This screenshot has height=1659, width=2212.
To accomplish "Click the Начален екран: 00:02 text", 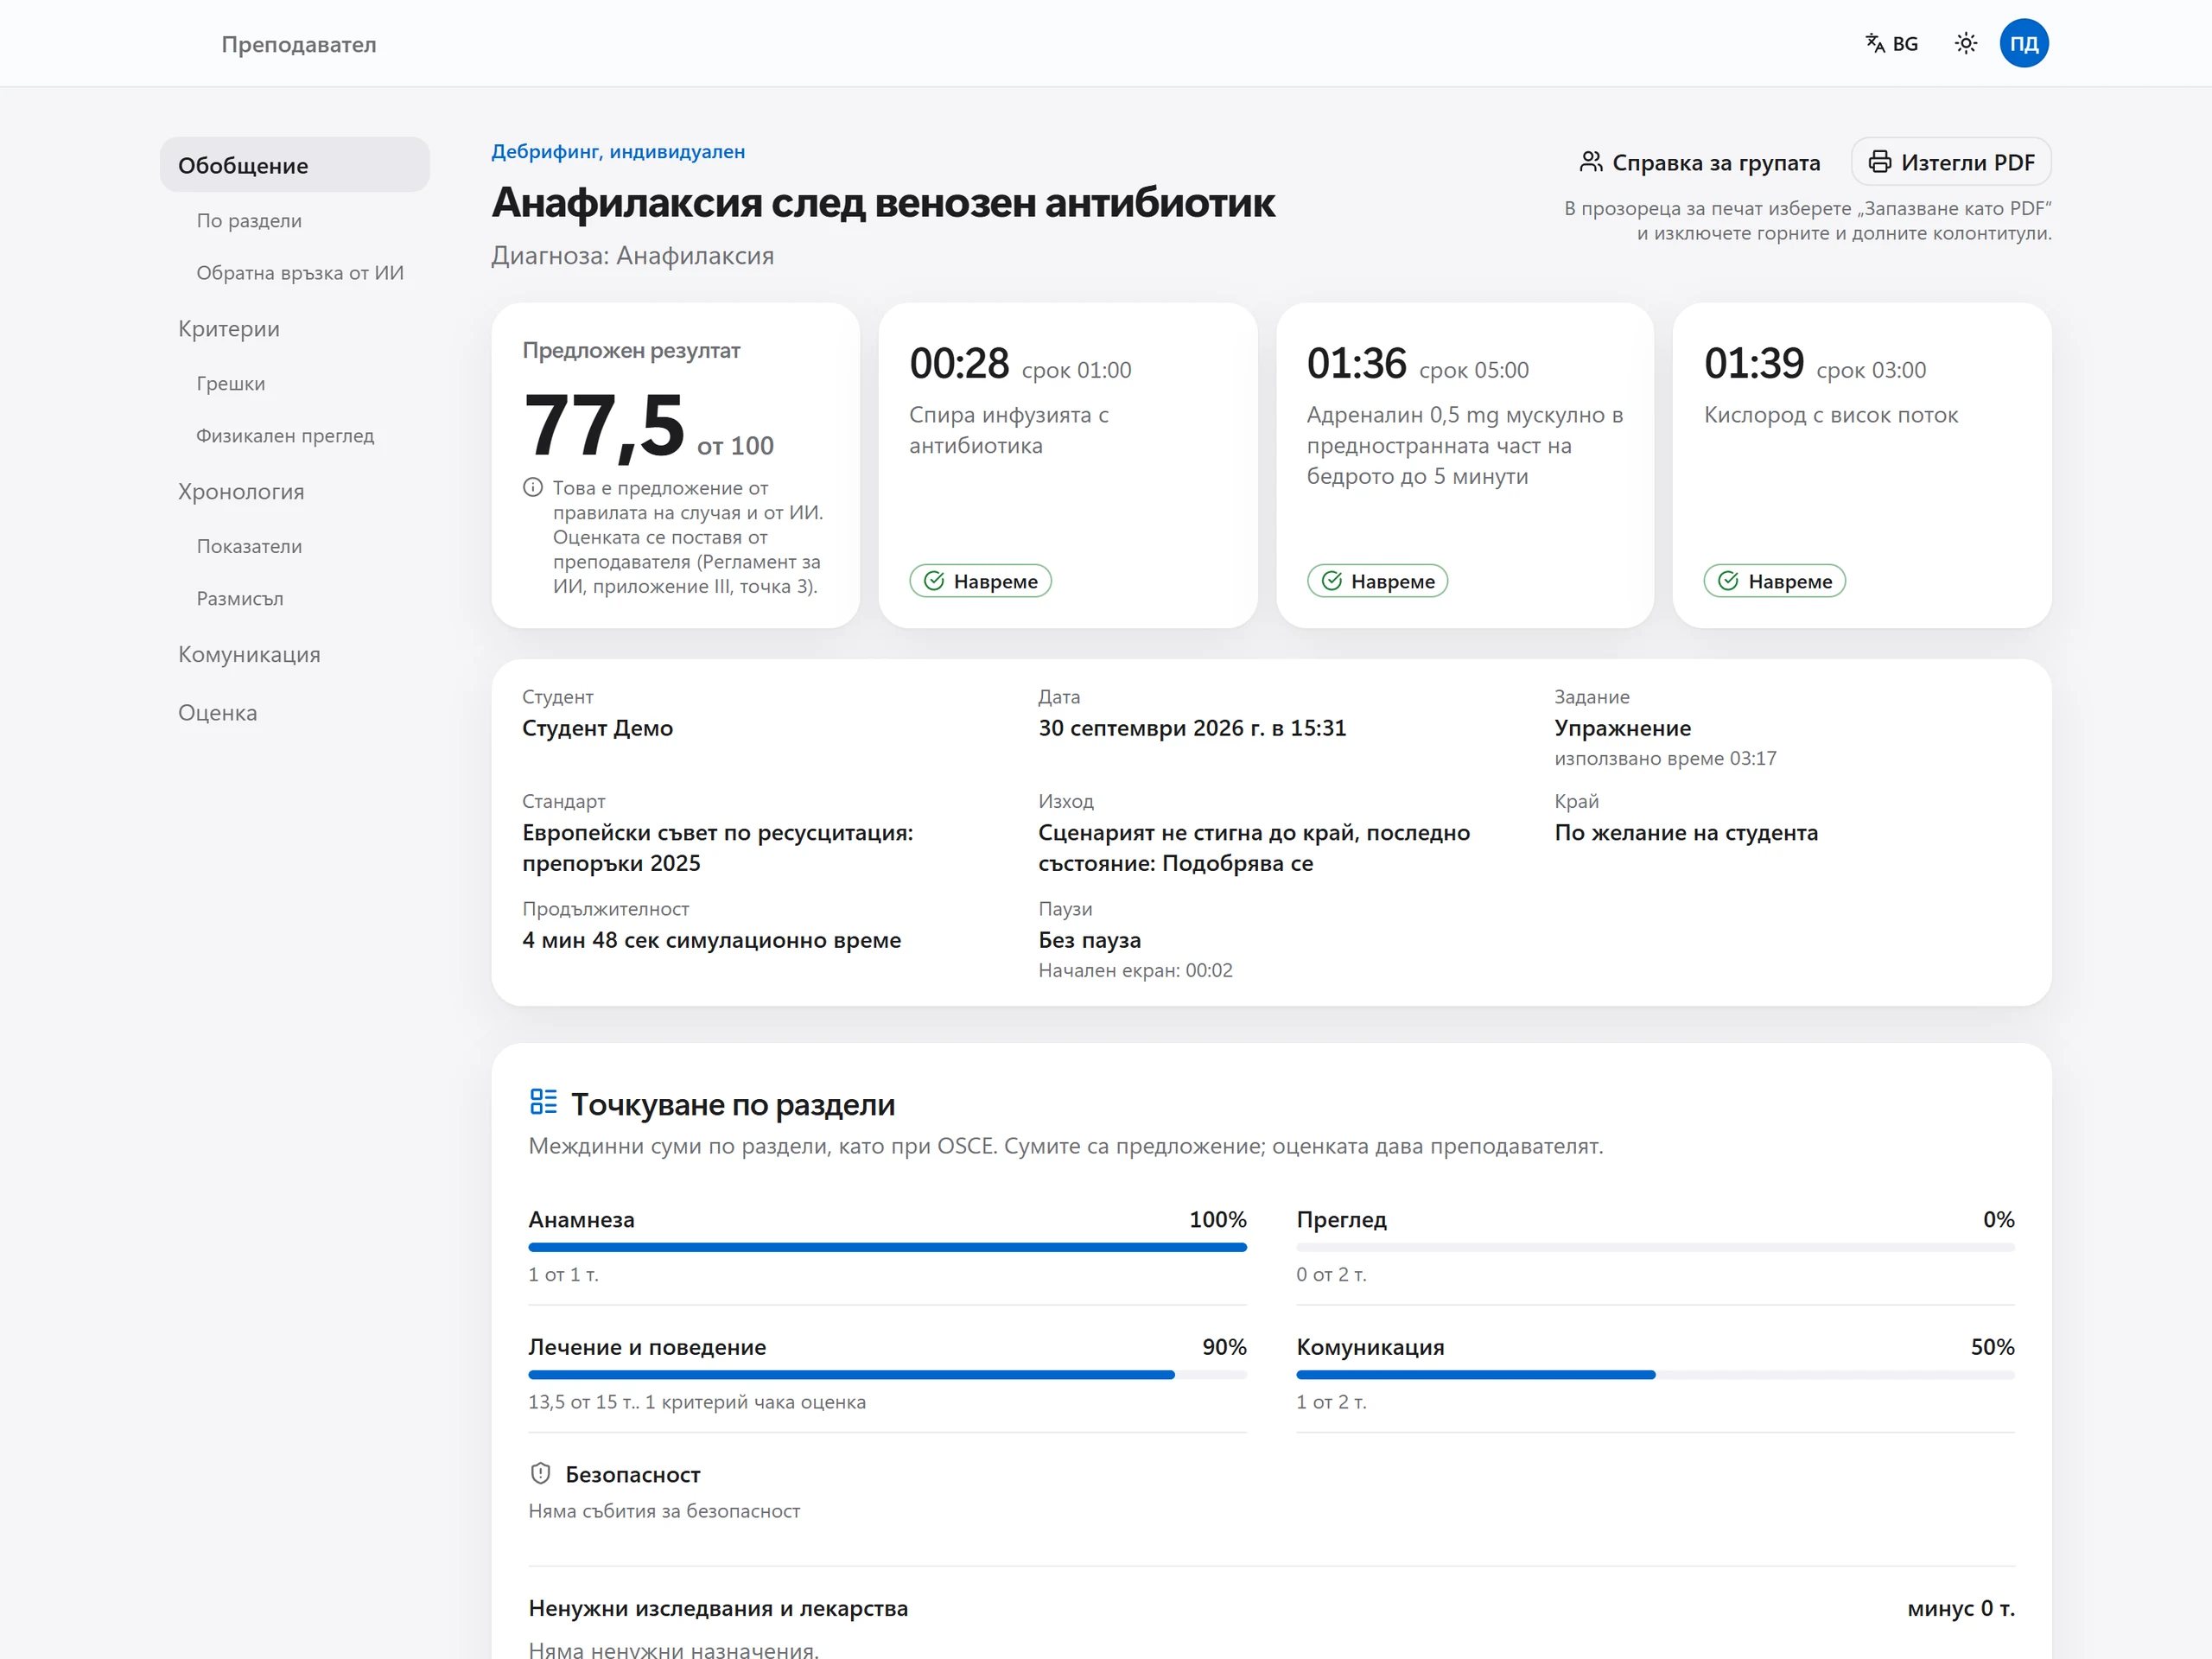I will point(1135,970).
